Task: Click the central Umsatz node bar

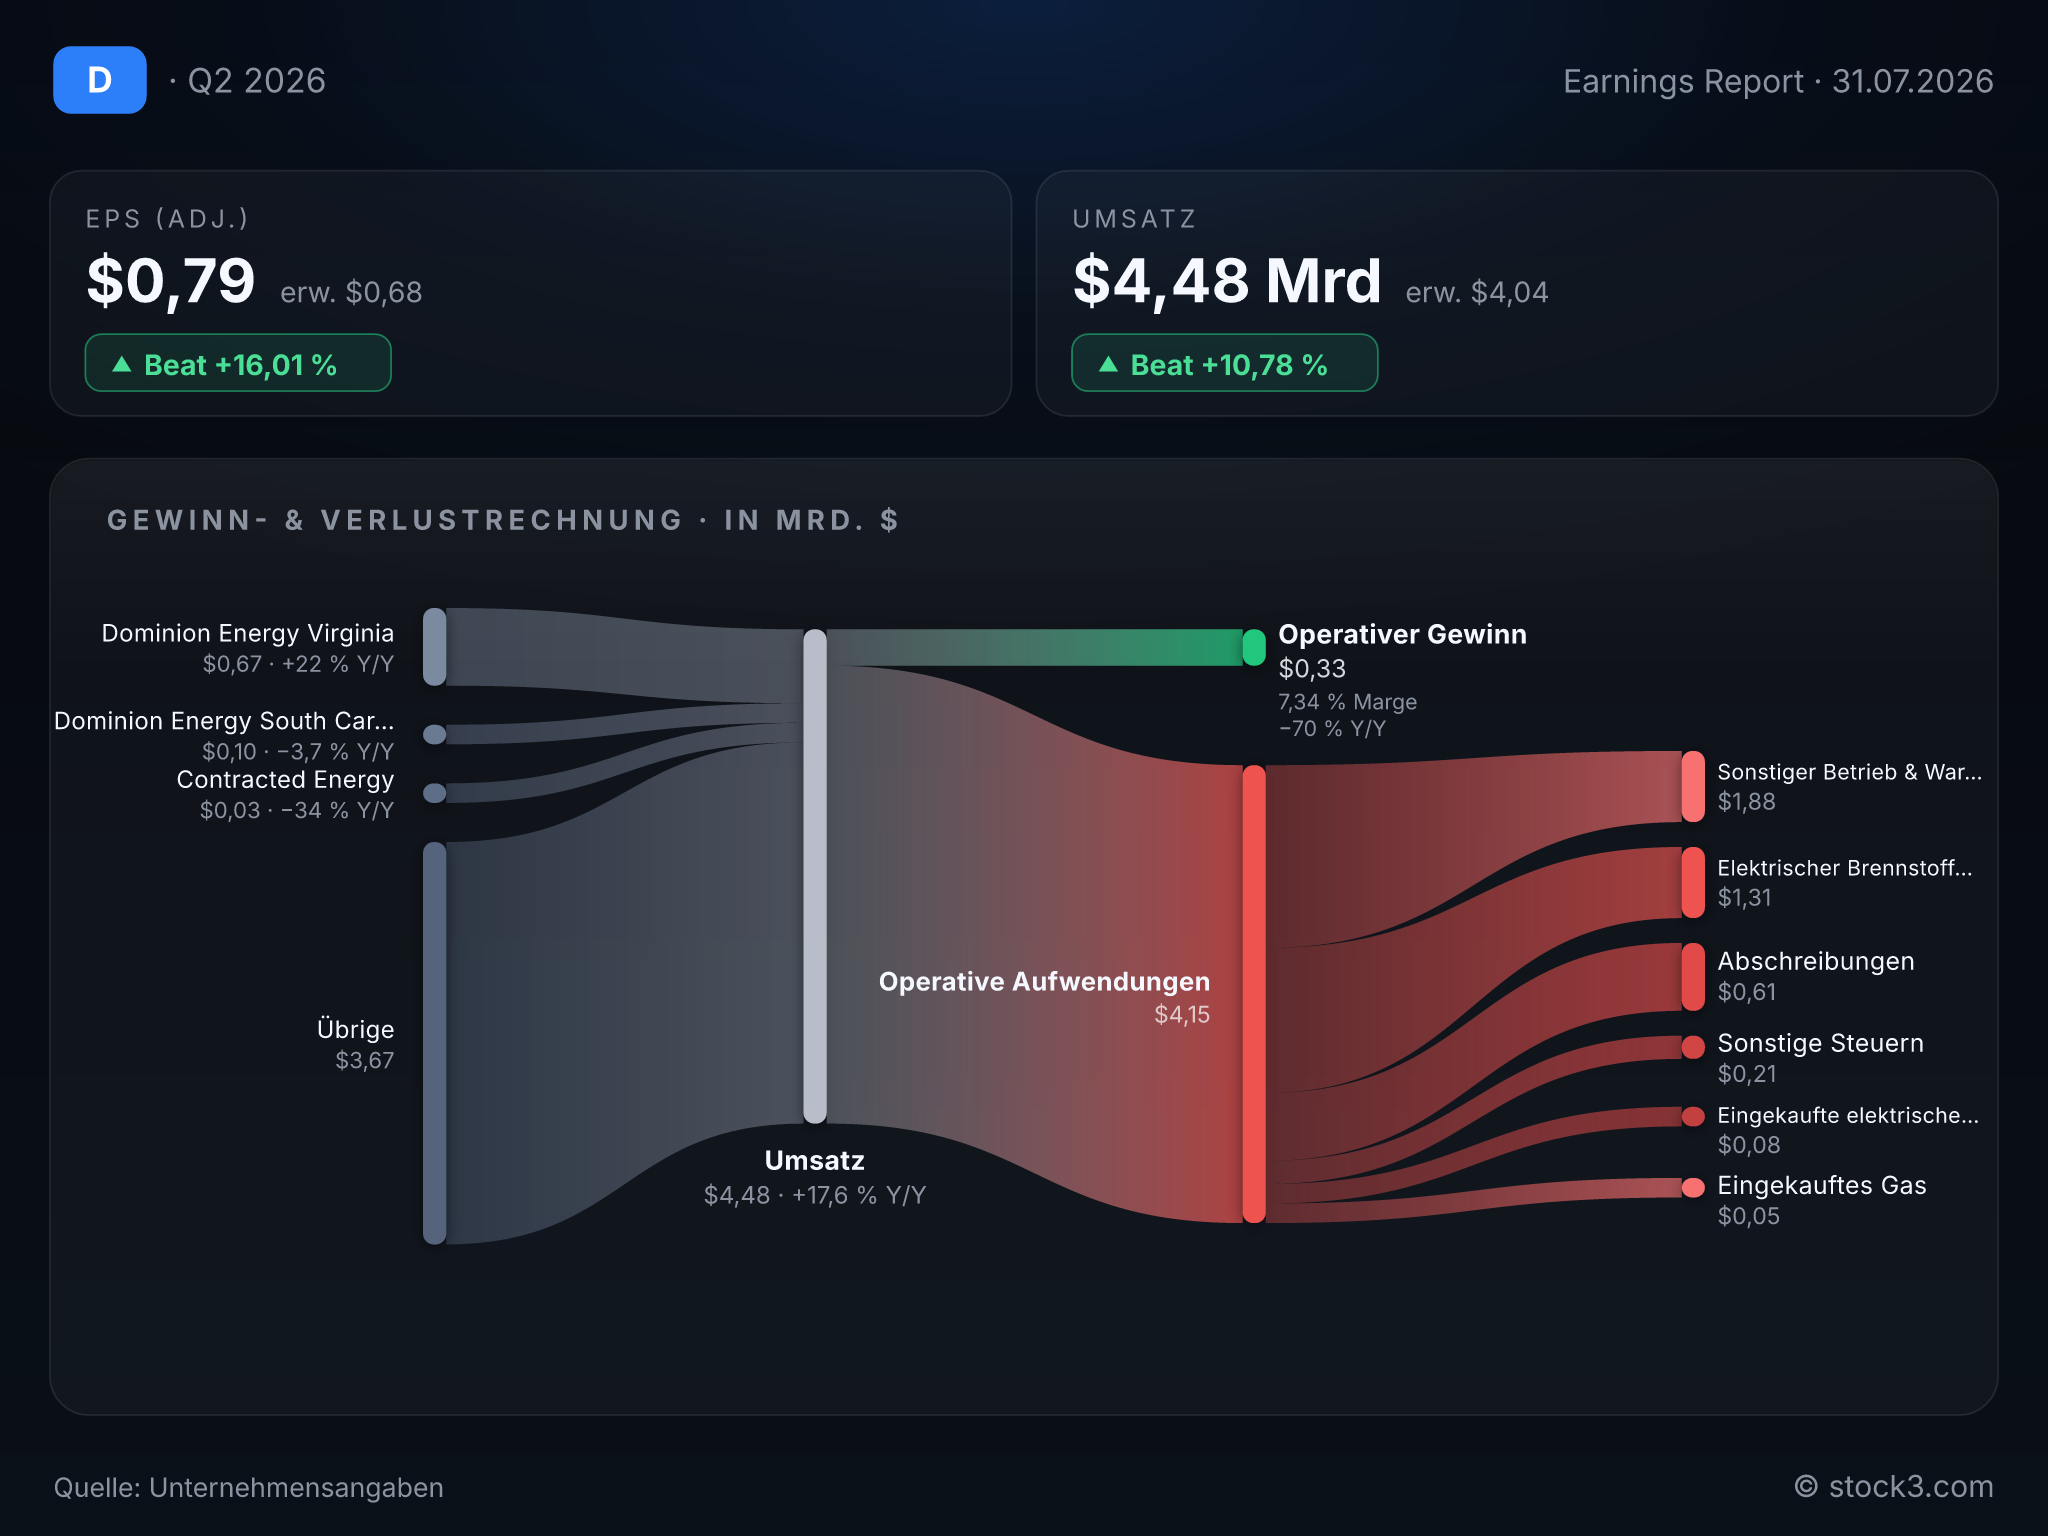Action: 815,876
